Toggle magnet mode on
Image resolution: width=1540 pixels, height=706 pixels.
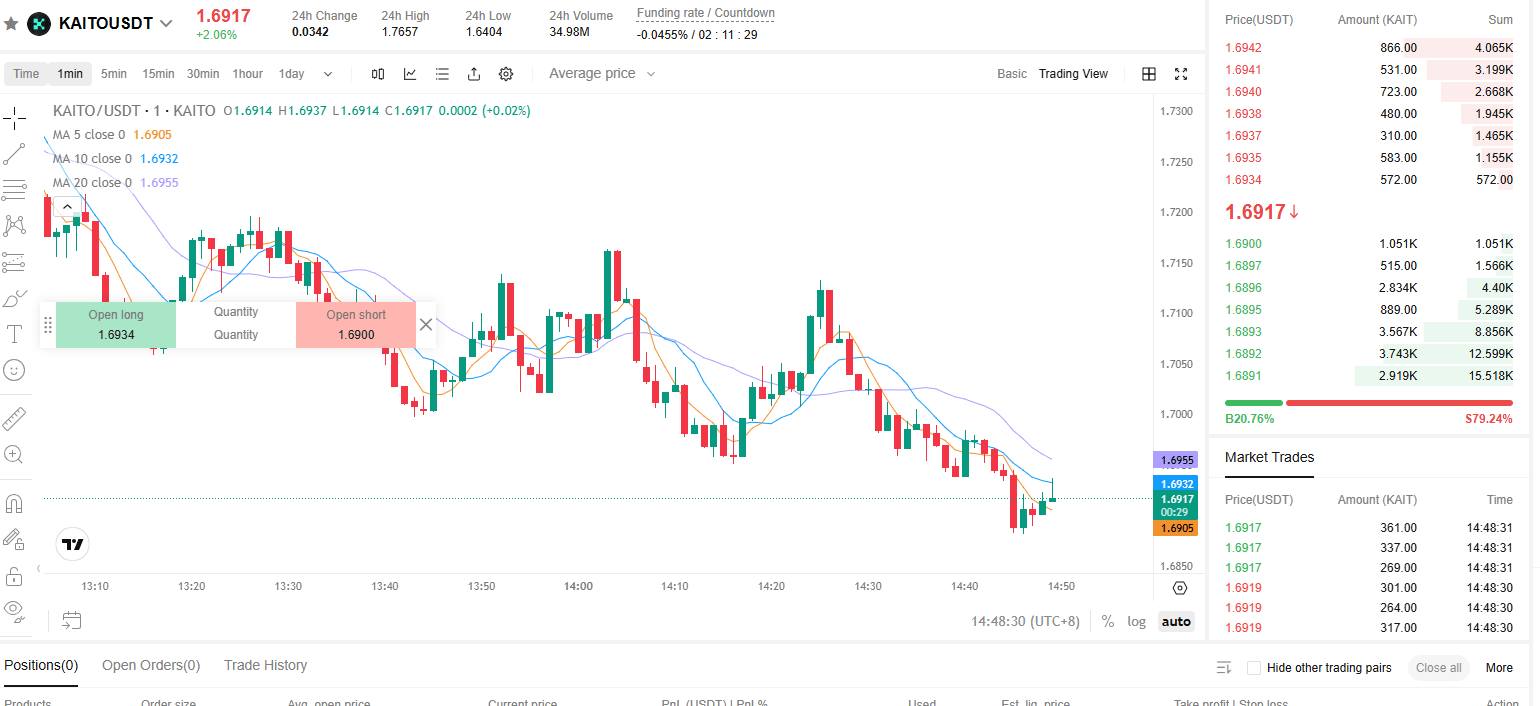(14, 503)
